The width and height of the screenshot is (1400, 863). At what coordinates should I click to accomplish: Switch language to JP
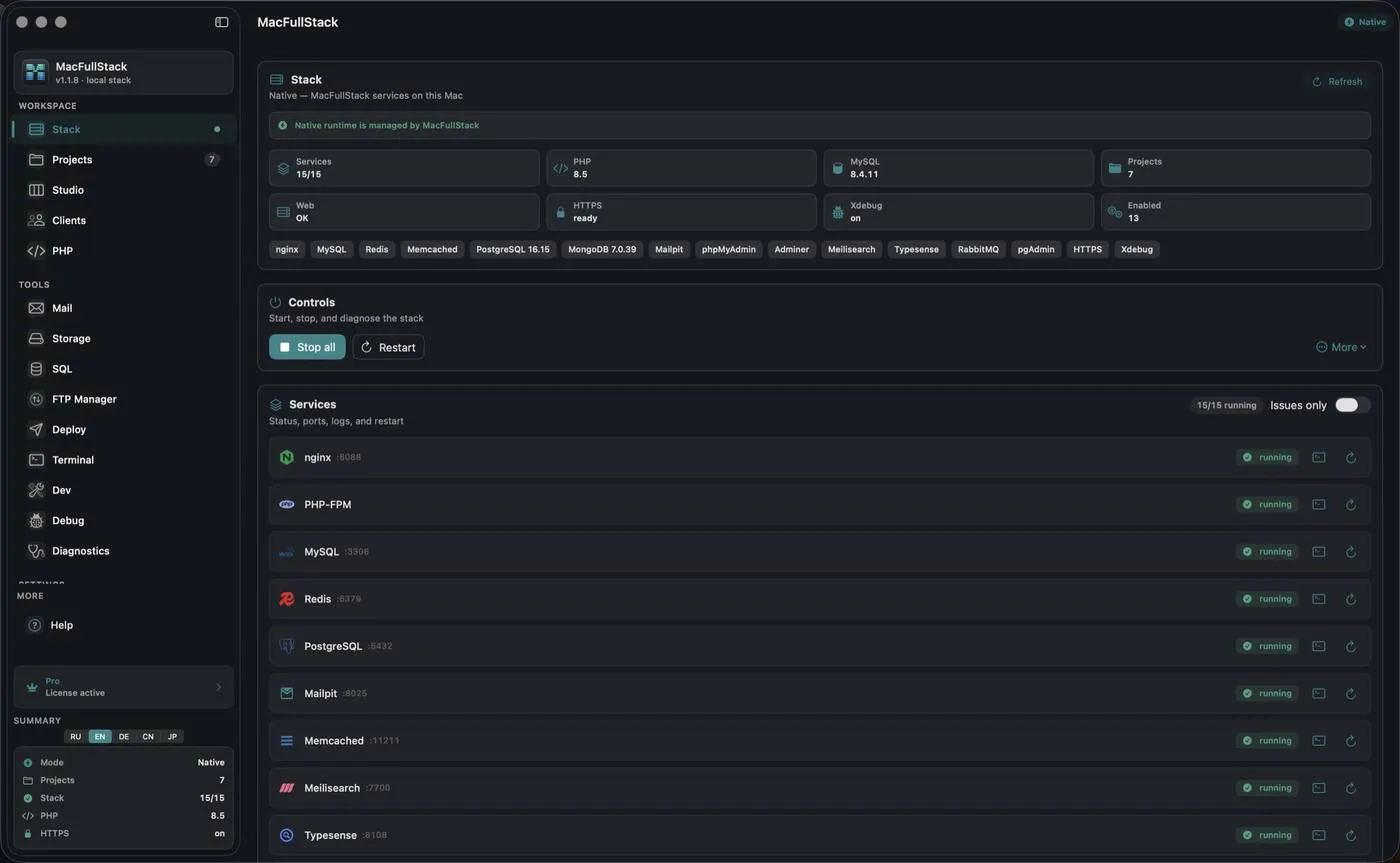[172, 737]
